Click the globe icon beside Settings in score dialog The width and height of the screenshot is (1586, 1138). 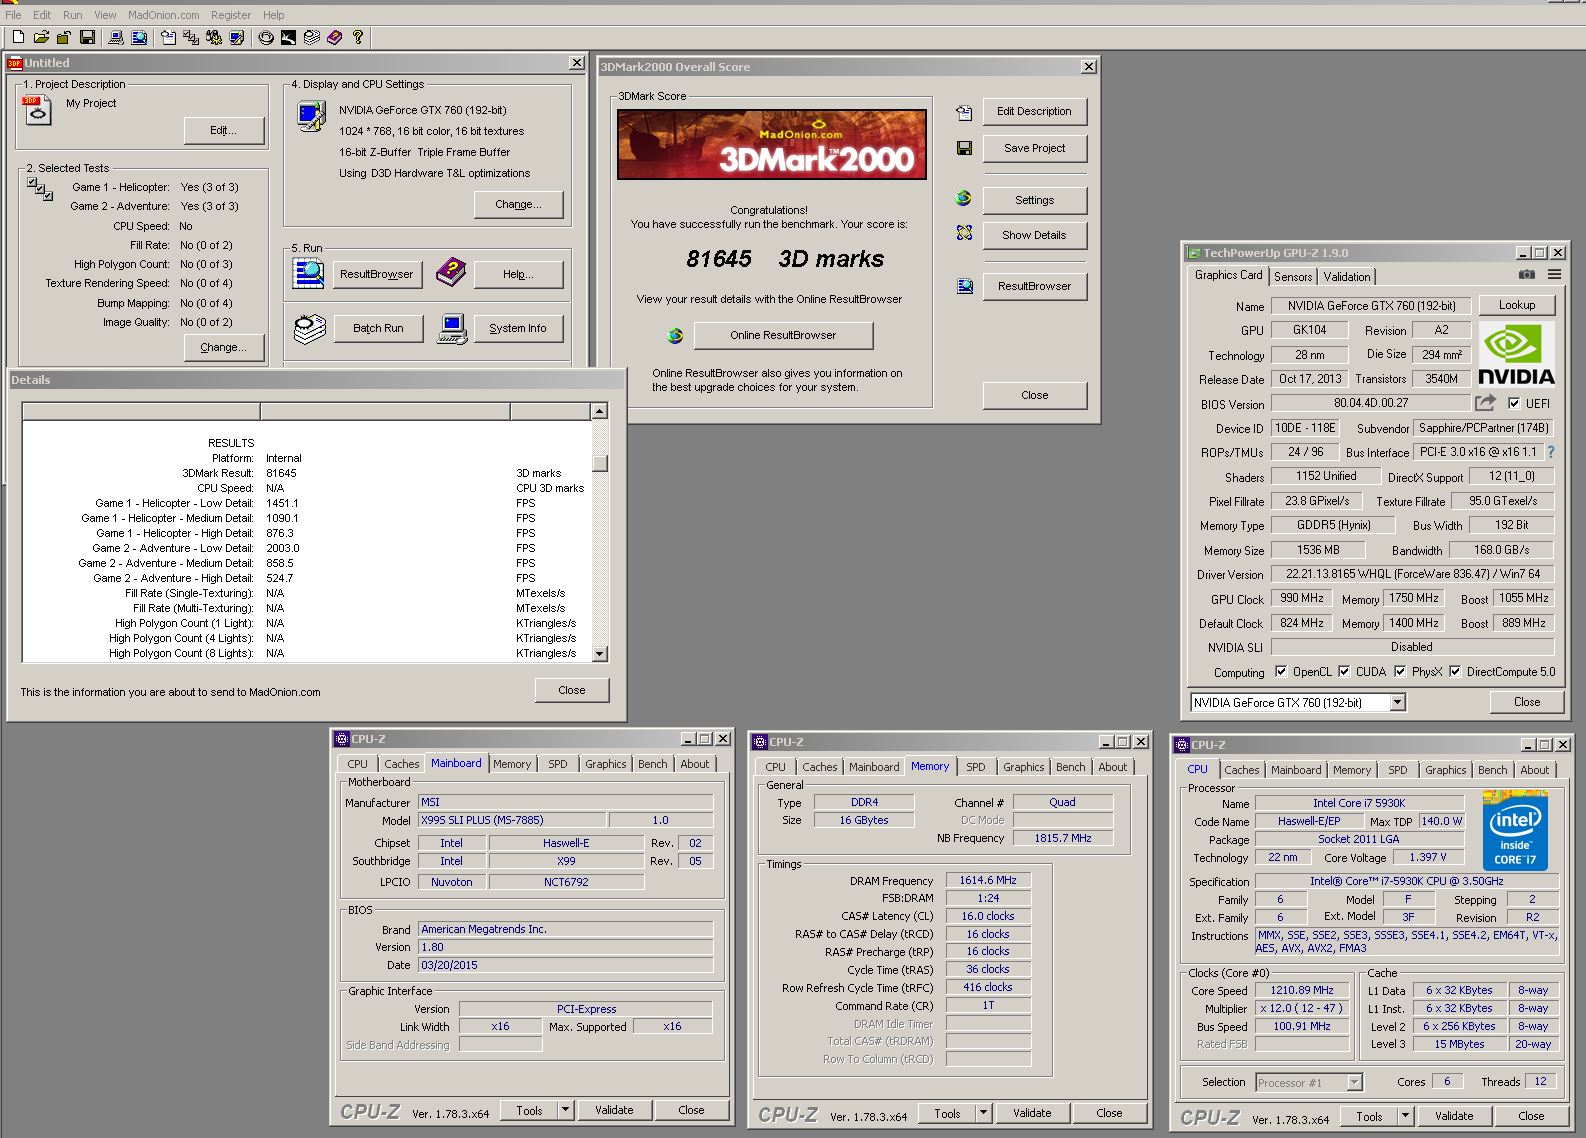[x=963, y=198]
